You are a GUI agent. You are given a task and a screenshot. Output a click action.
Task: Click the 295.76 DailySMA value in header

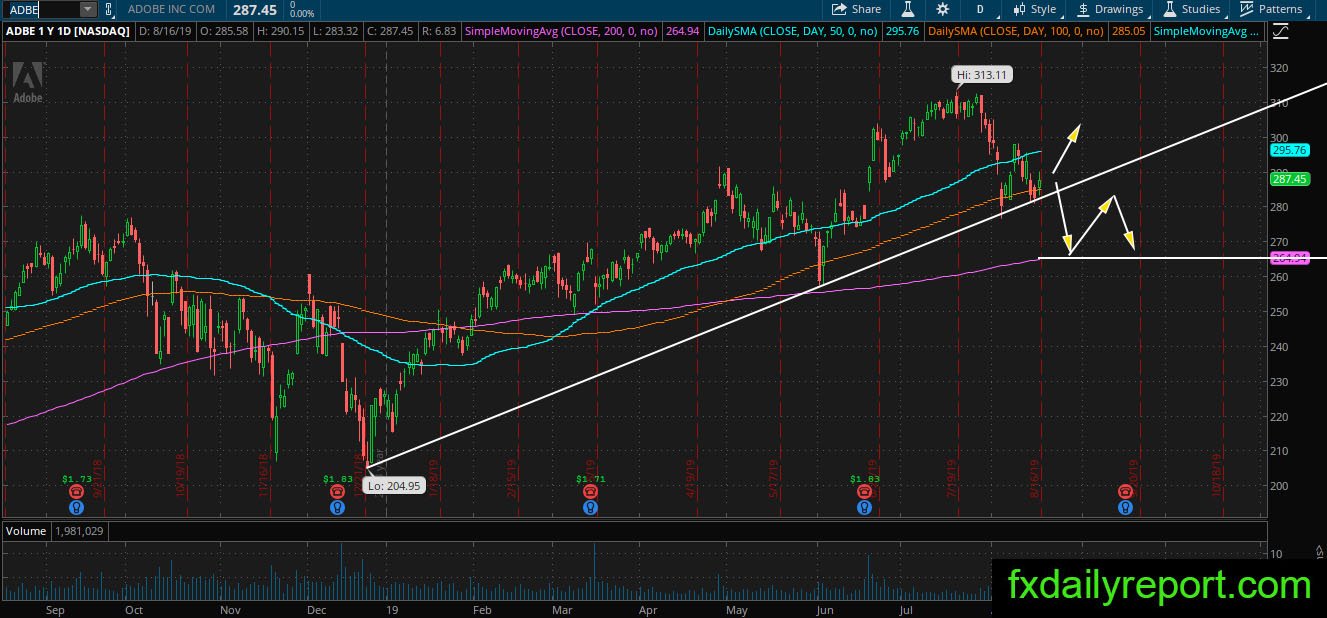pyautogui.click(x=904, y=32)
